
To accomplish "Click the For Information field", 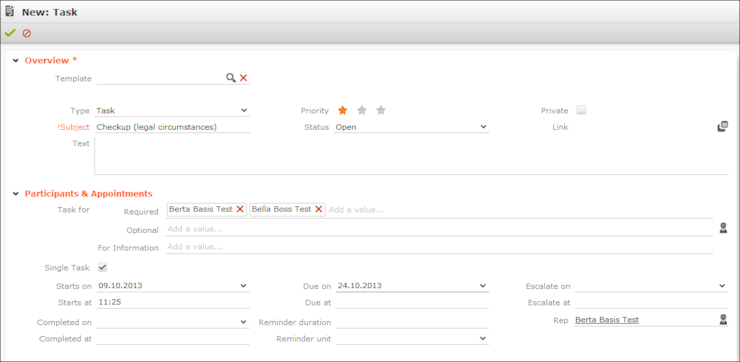I will click(x=439, y=247).
